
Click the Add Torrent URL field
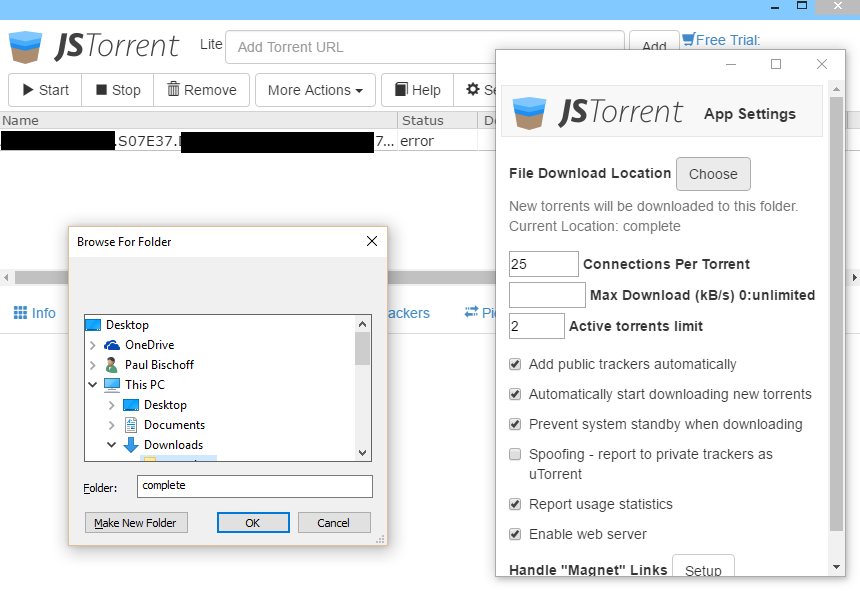pyautogui.click(x=425, y=47)
